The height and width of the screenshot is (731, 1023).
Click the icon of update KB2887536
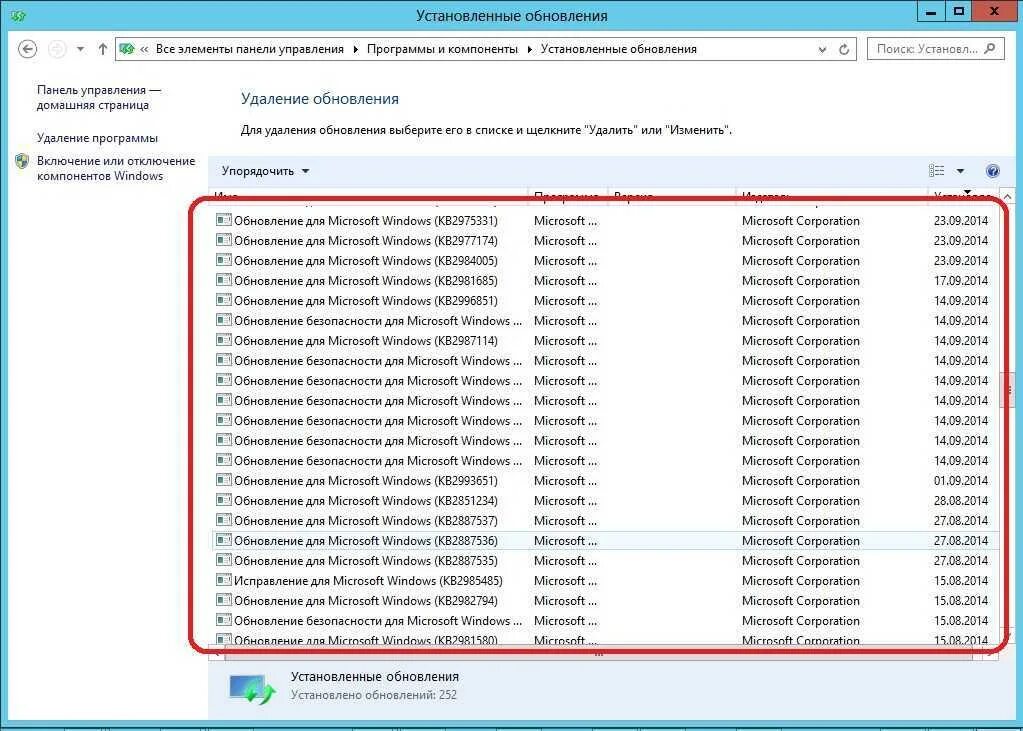coord(224,540)
